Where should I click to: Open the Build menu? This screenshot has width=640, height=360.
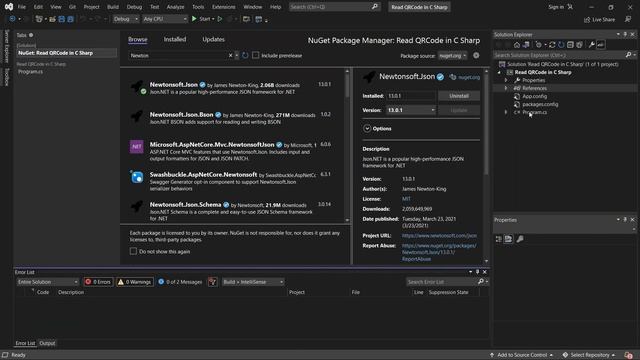(113, 7)
